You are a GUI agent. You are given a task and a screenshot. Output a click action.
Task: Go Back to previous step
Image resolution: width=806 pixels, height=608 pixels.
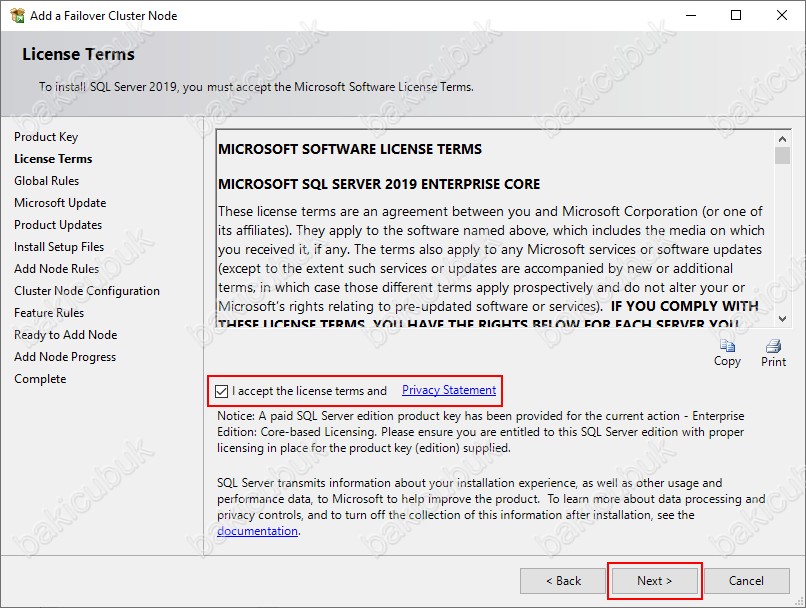563,581
